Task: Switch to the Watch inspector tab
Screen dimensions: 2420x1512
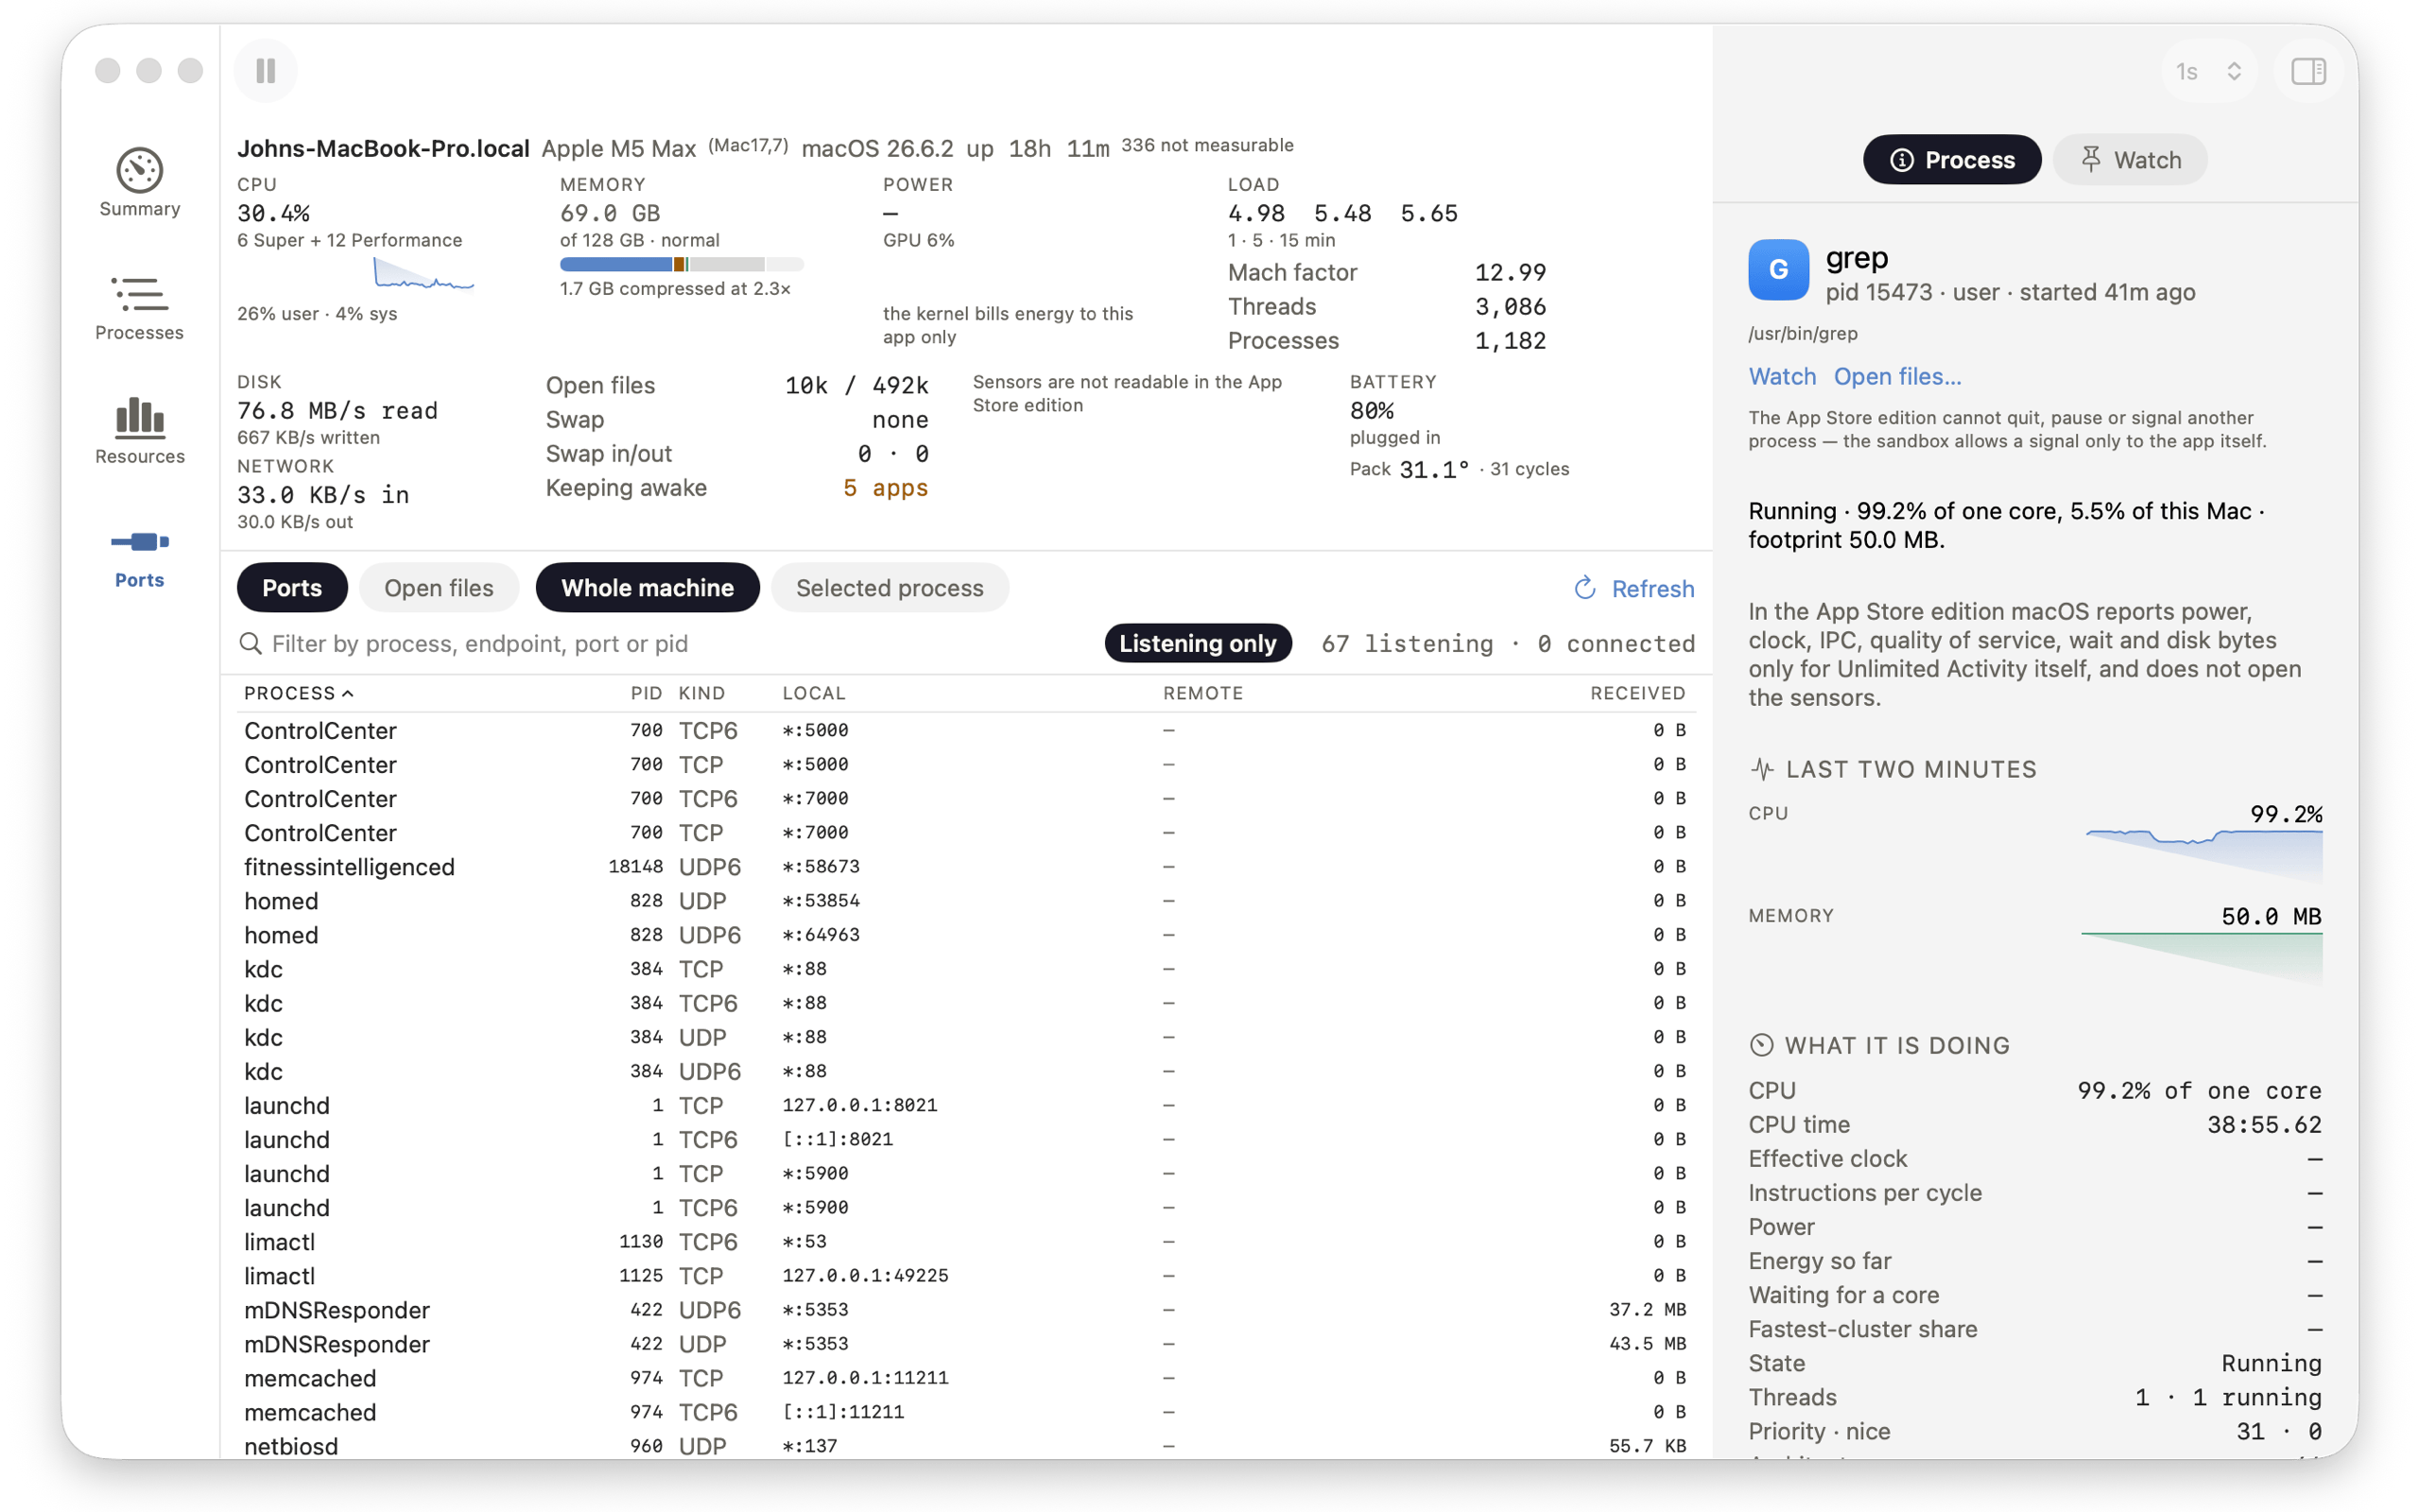Action: pos(2130,160)
